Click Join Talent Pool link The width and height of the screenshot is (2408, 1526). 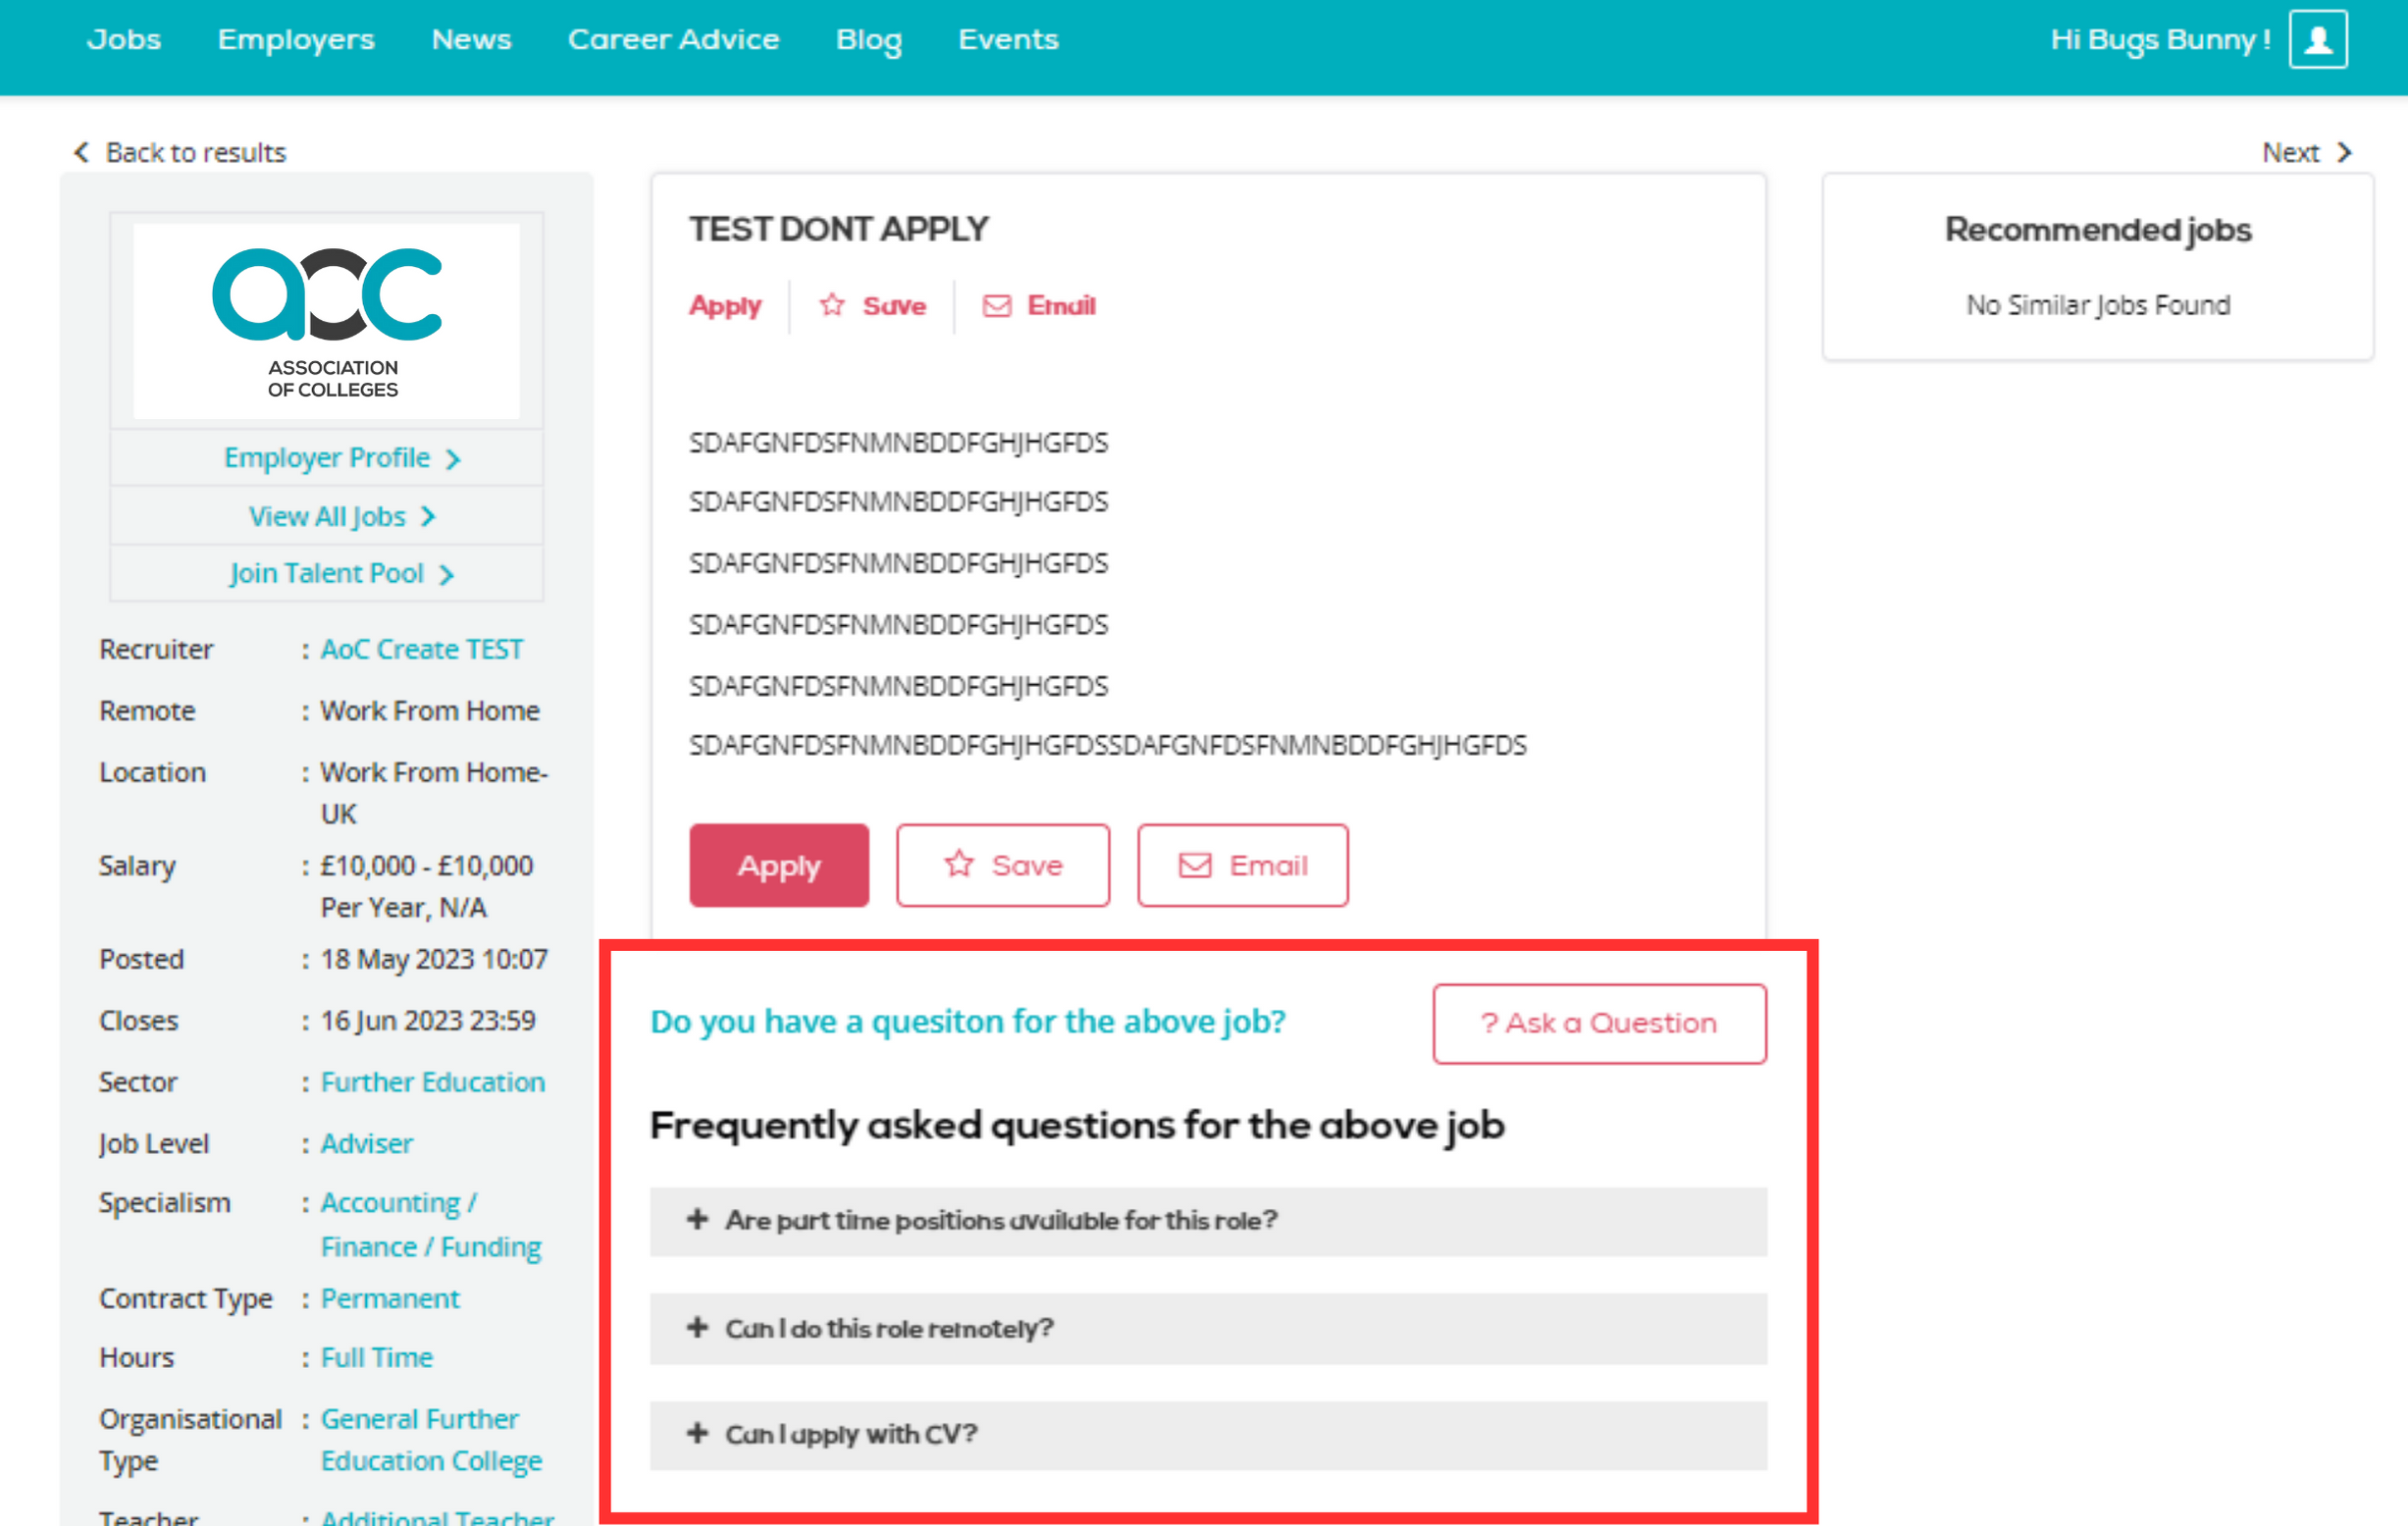[x=341, y=574]
